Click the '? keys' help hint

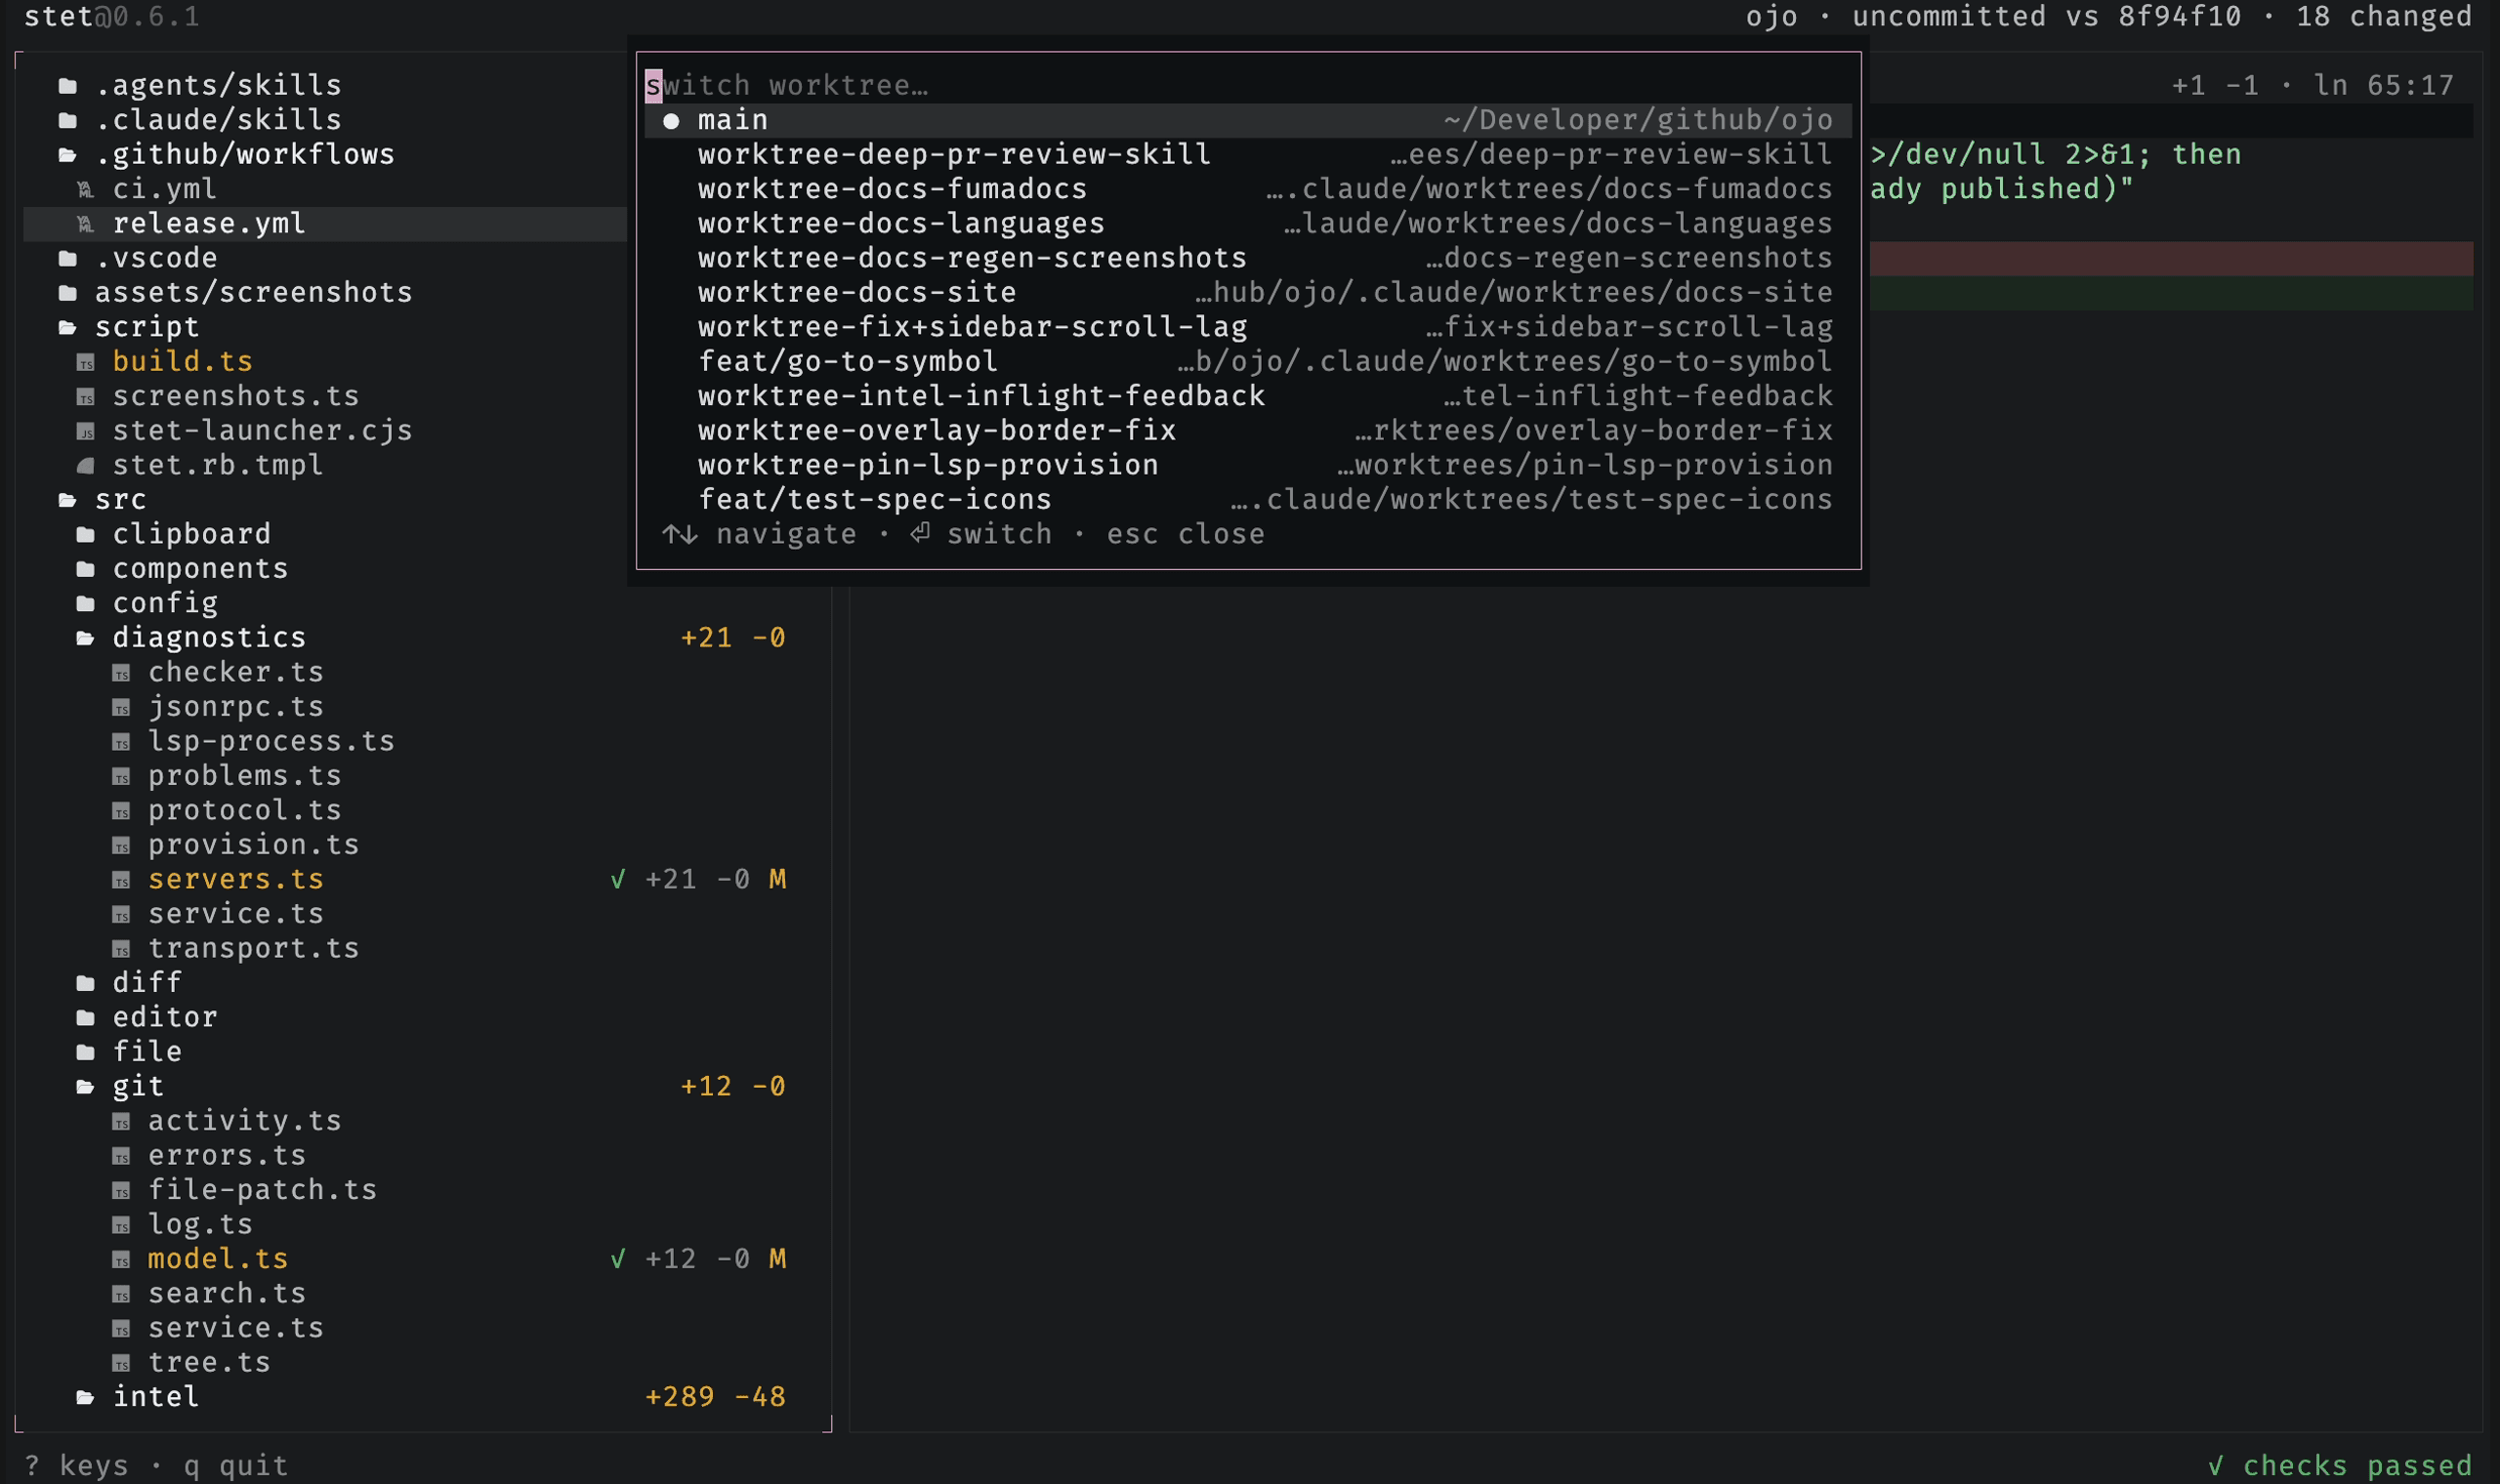[x=76, y=1466]
